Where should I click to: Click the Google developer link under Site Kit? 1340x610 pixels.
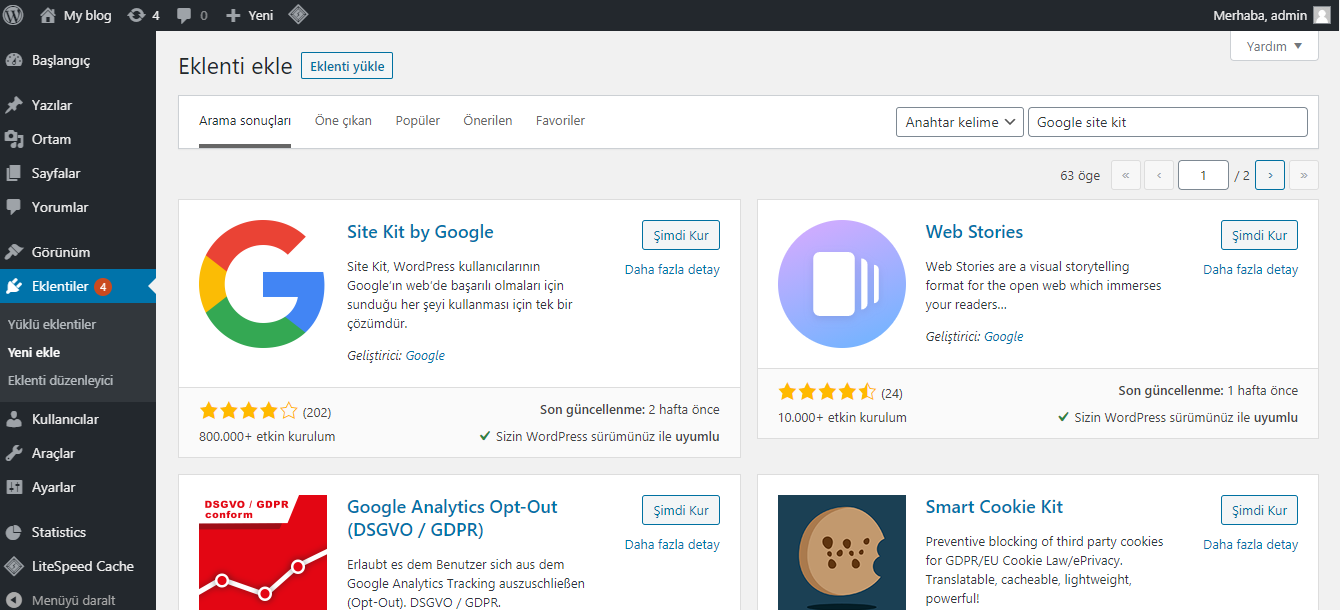425,356
